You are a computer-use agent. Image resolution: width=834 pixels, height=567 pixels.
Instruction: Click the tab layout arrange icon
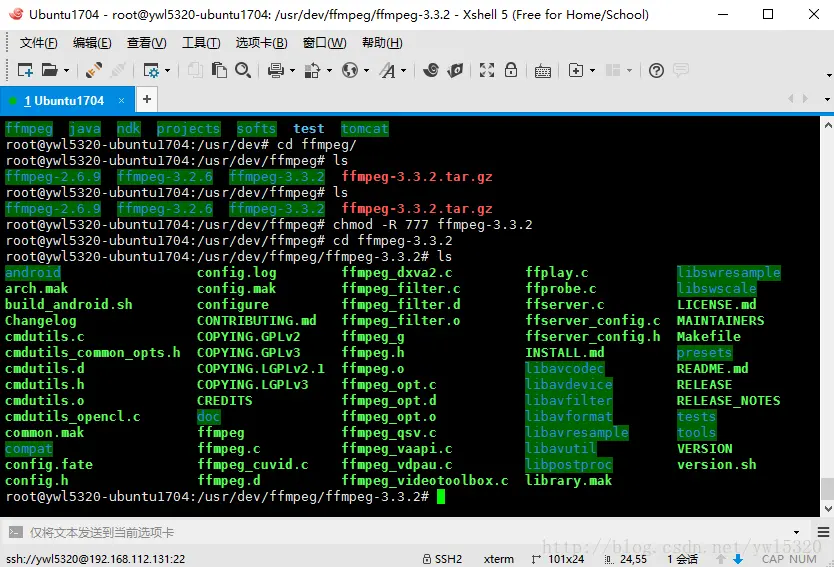point(613,70)
